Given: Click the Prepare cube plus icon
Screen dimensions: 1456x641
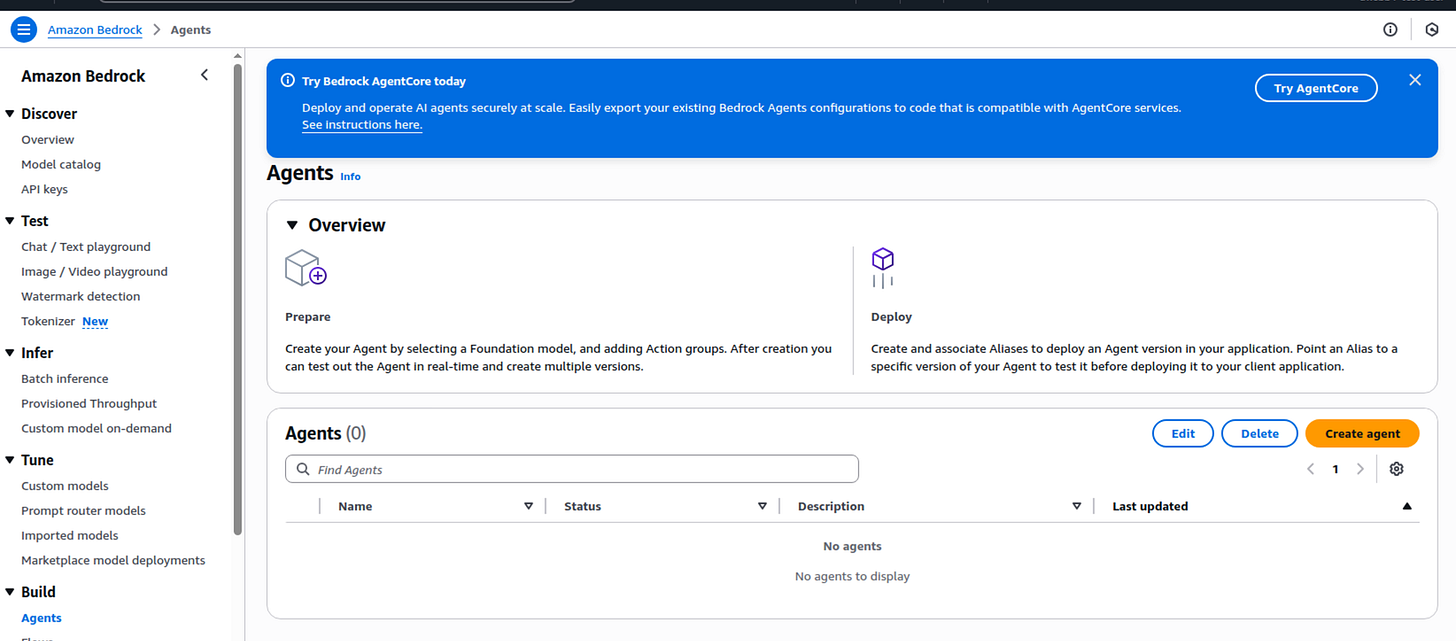Looking at the screenshot, I should [x=306, y=268].
